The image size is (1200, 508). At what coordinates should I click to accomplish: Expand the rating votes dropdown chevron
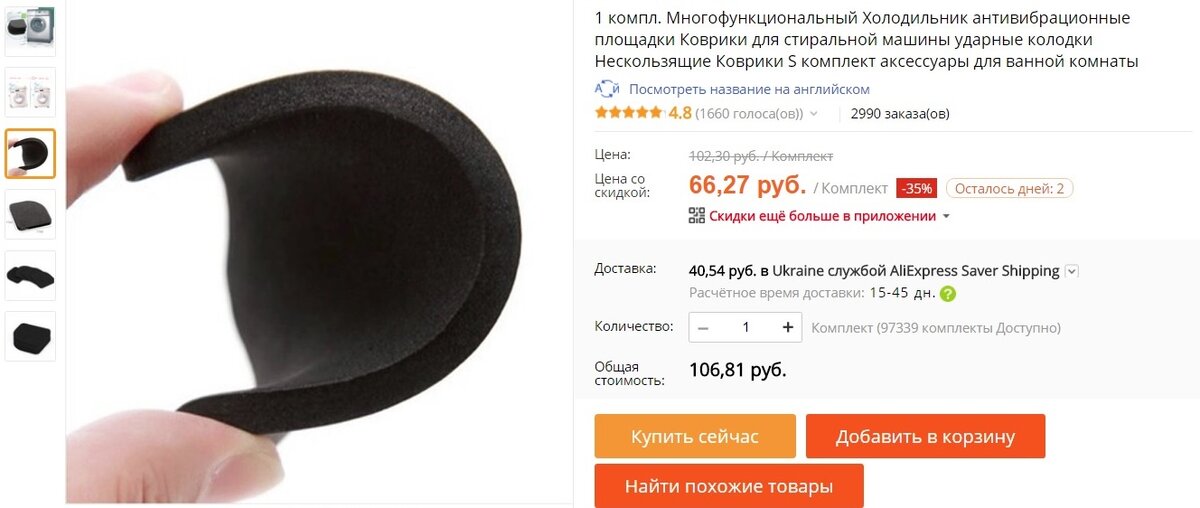pos(814,114)
